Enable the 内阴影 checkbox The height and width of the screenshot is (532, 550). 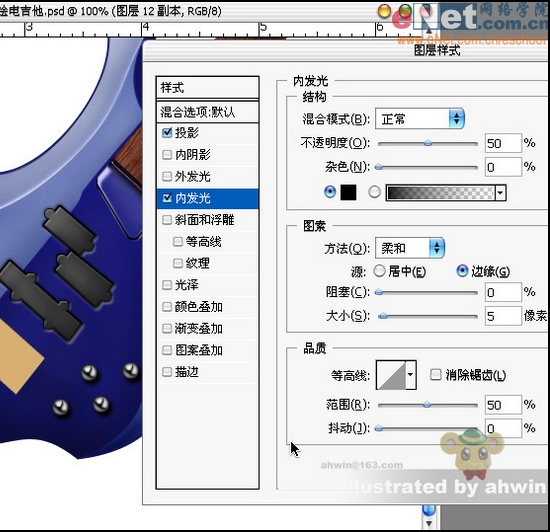[167, 155]
